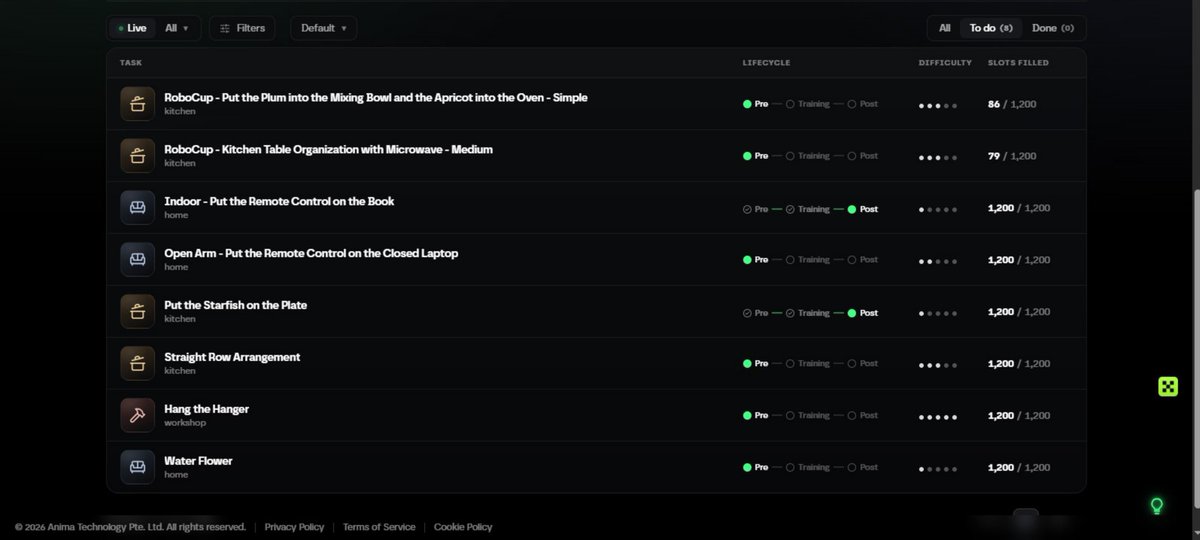Open the Cookie Policy link
1200x540 pixels.
click(x=463, y=527)
